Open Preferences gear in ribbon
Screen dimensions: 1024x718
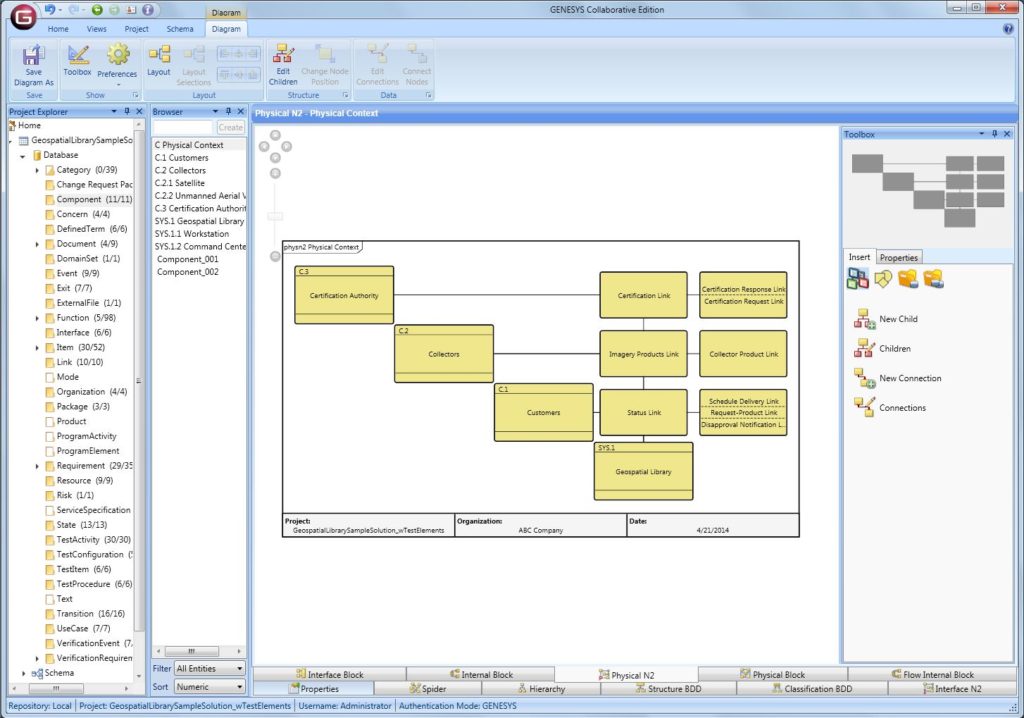point(118,63)
